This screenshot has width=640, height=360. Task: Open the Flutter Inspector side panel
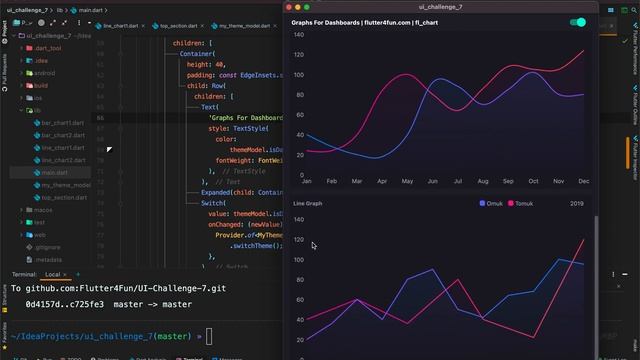point(635,158)
